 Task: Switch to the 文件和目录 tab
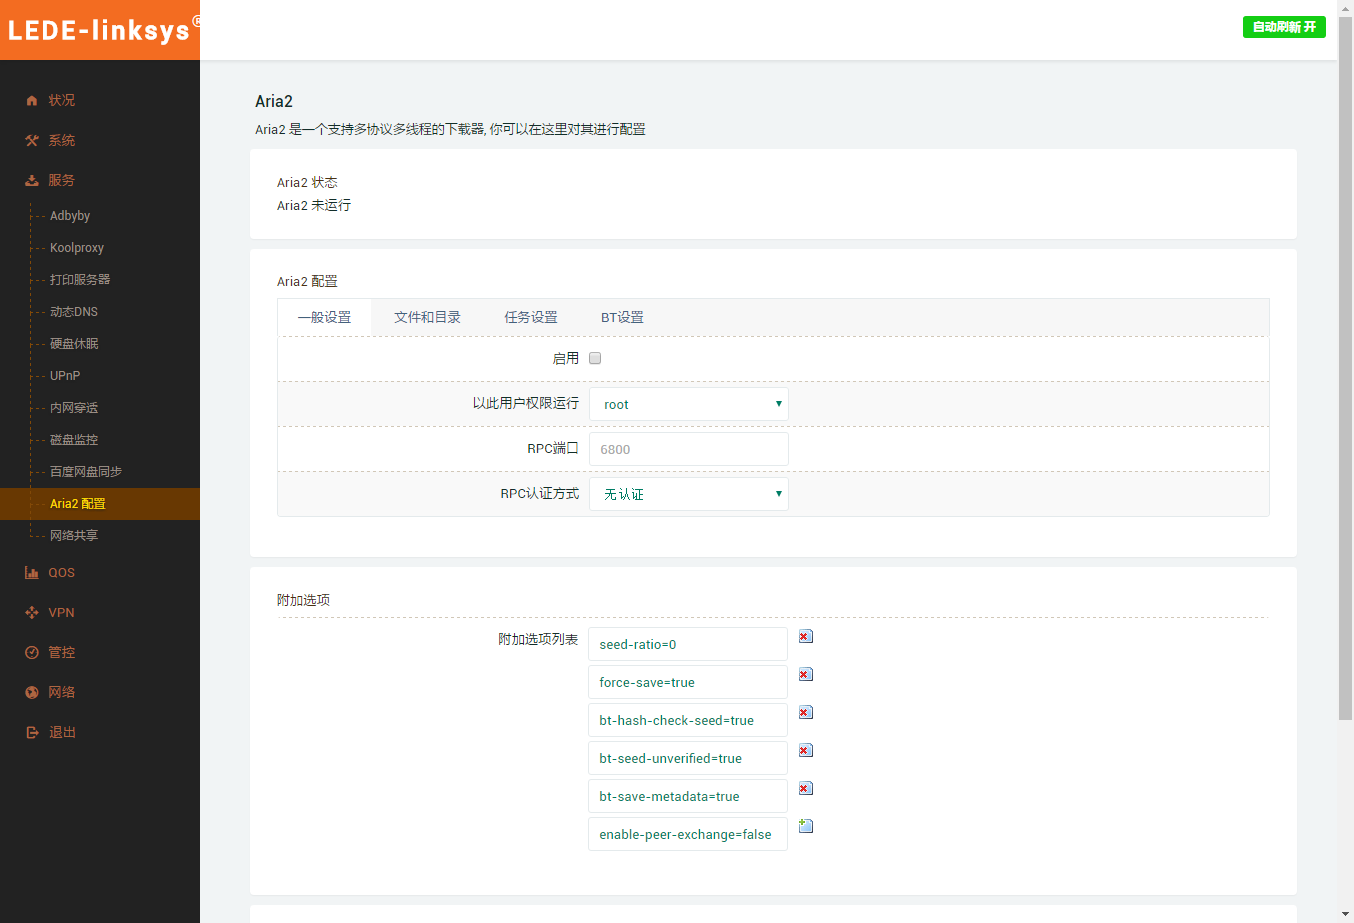tap(427, 318)
